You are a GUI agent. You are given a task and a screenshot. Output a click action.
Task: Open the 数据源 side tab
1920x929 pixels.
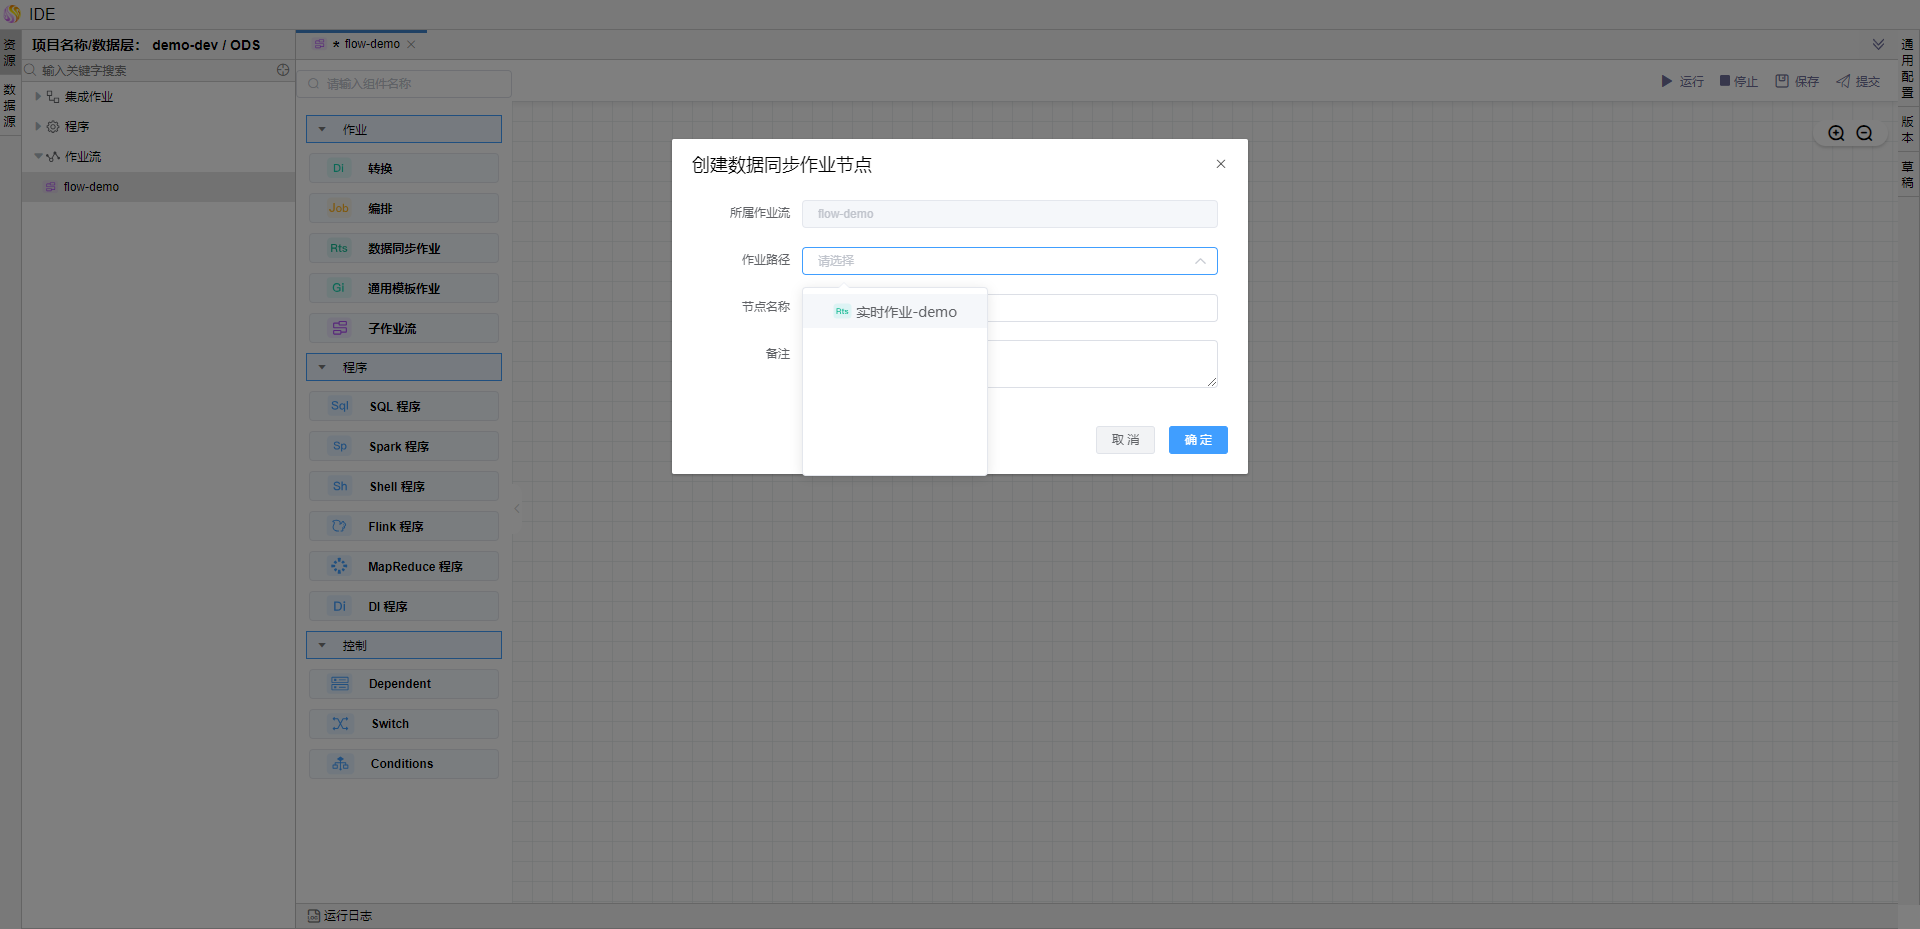coord(10,105)
